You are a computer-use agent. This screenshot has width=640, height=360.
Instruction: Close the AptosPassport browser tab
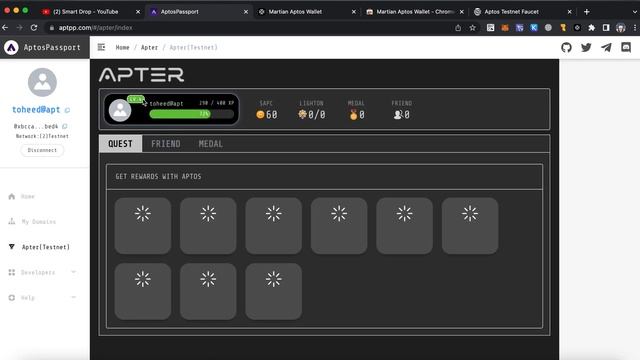[x=246, y=12]
